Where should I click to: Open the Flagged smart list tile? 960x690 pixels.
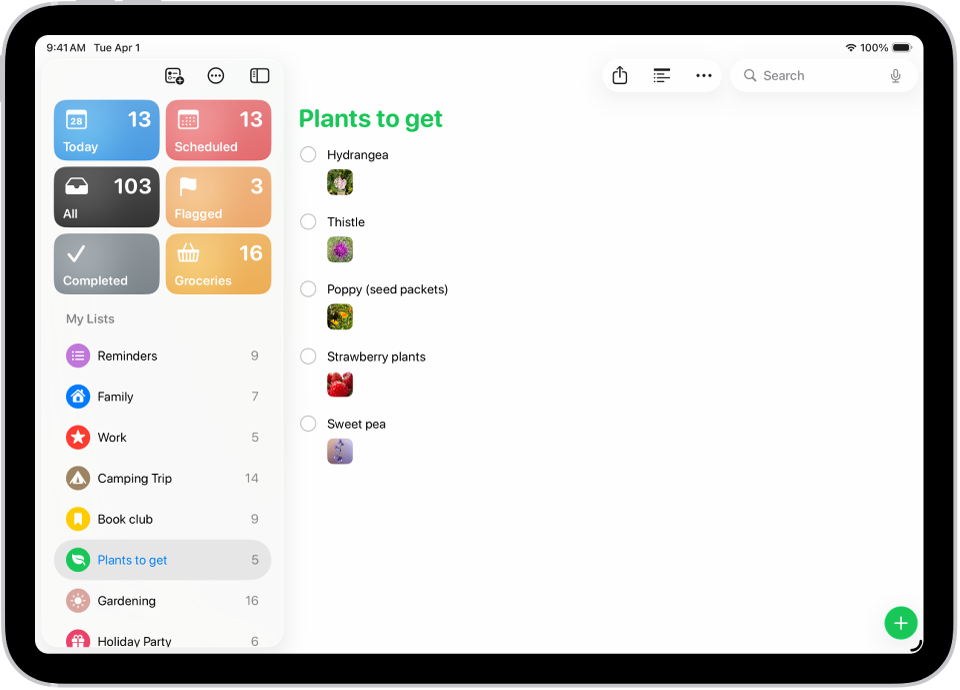[218, 197]
